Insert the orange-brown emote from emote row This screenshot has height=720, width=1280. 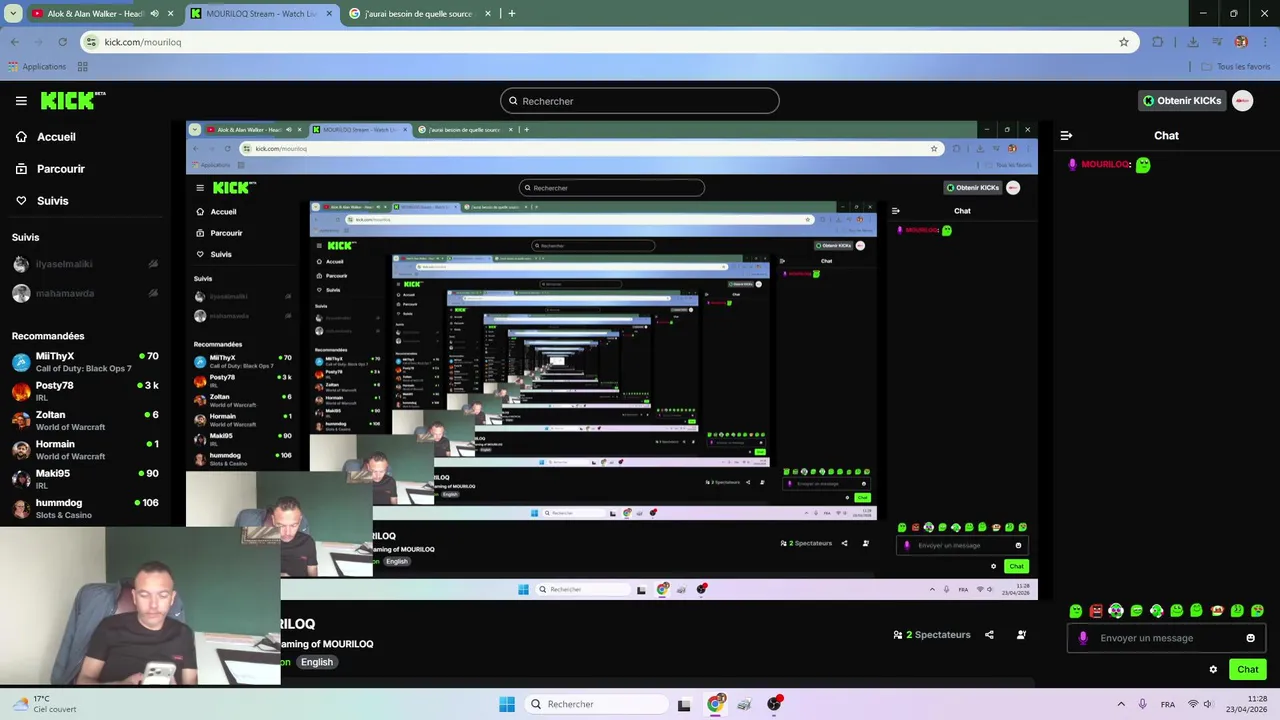pos(1217,611)
